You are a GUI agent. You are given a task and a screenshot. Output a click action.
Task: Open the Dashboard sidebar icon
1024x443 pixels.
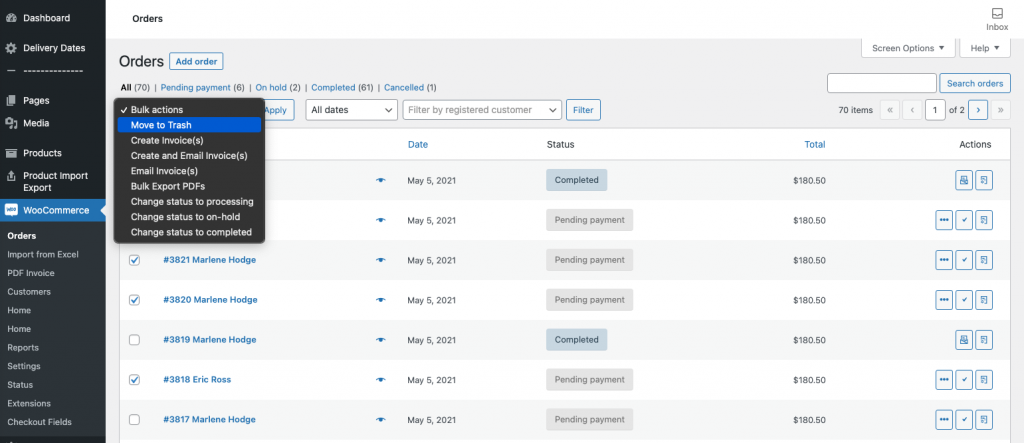point(10,18)
